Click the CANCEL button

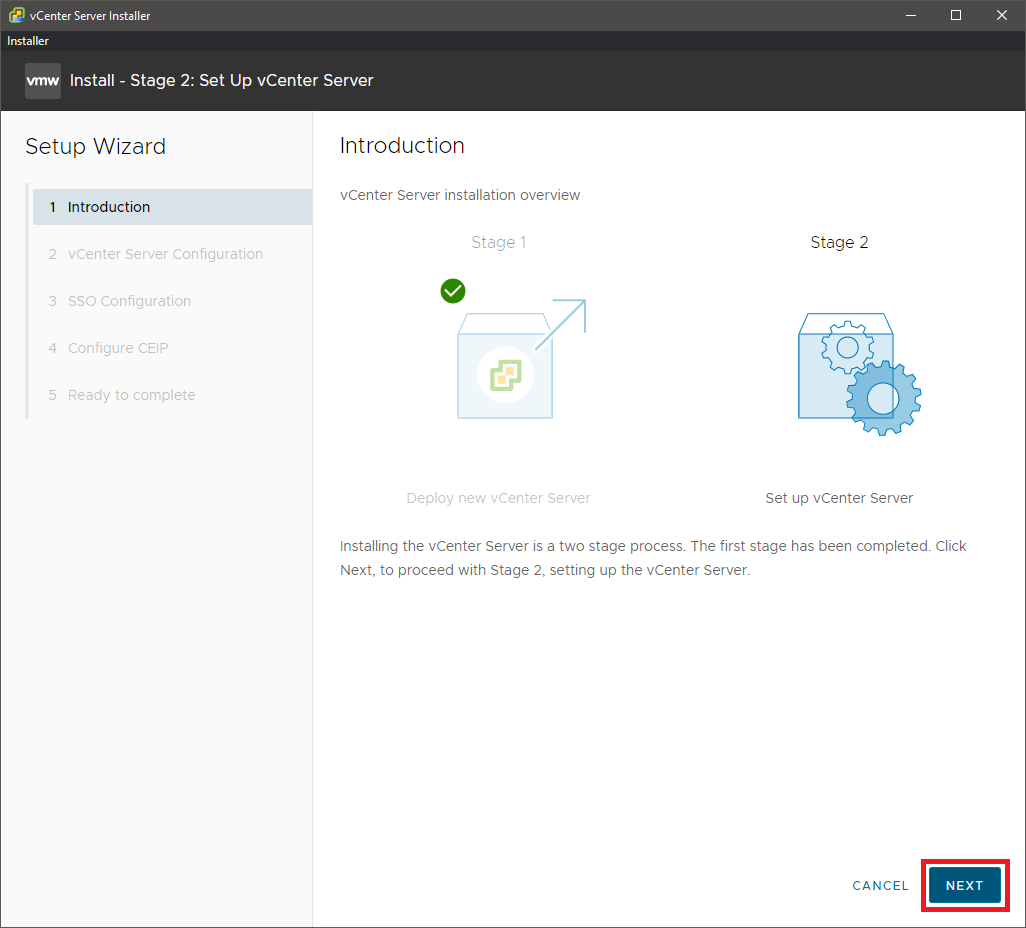[880, 885]
